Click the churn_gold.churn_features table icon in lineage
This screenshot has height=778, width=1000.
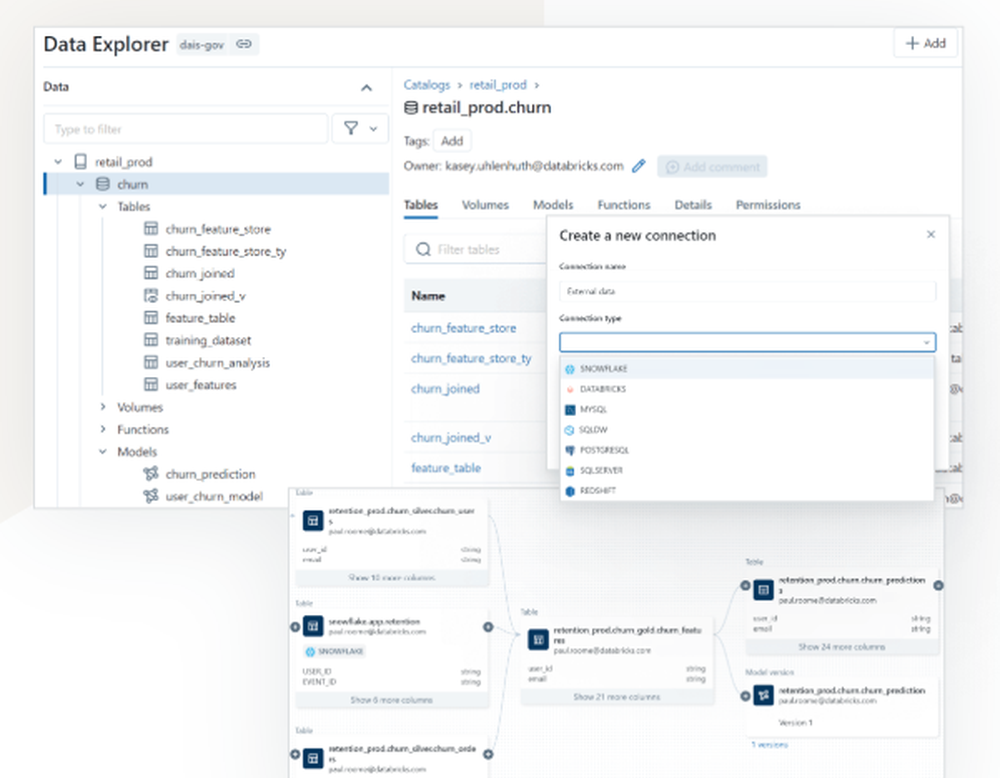[x=538, y=639]
